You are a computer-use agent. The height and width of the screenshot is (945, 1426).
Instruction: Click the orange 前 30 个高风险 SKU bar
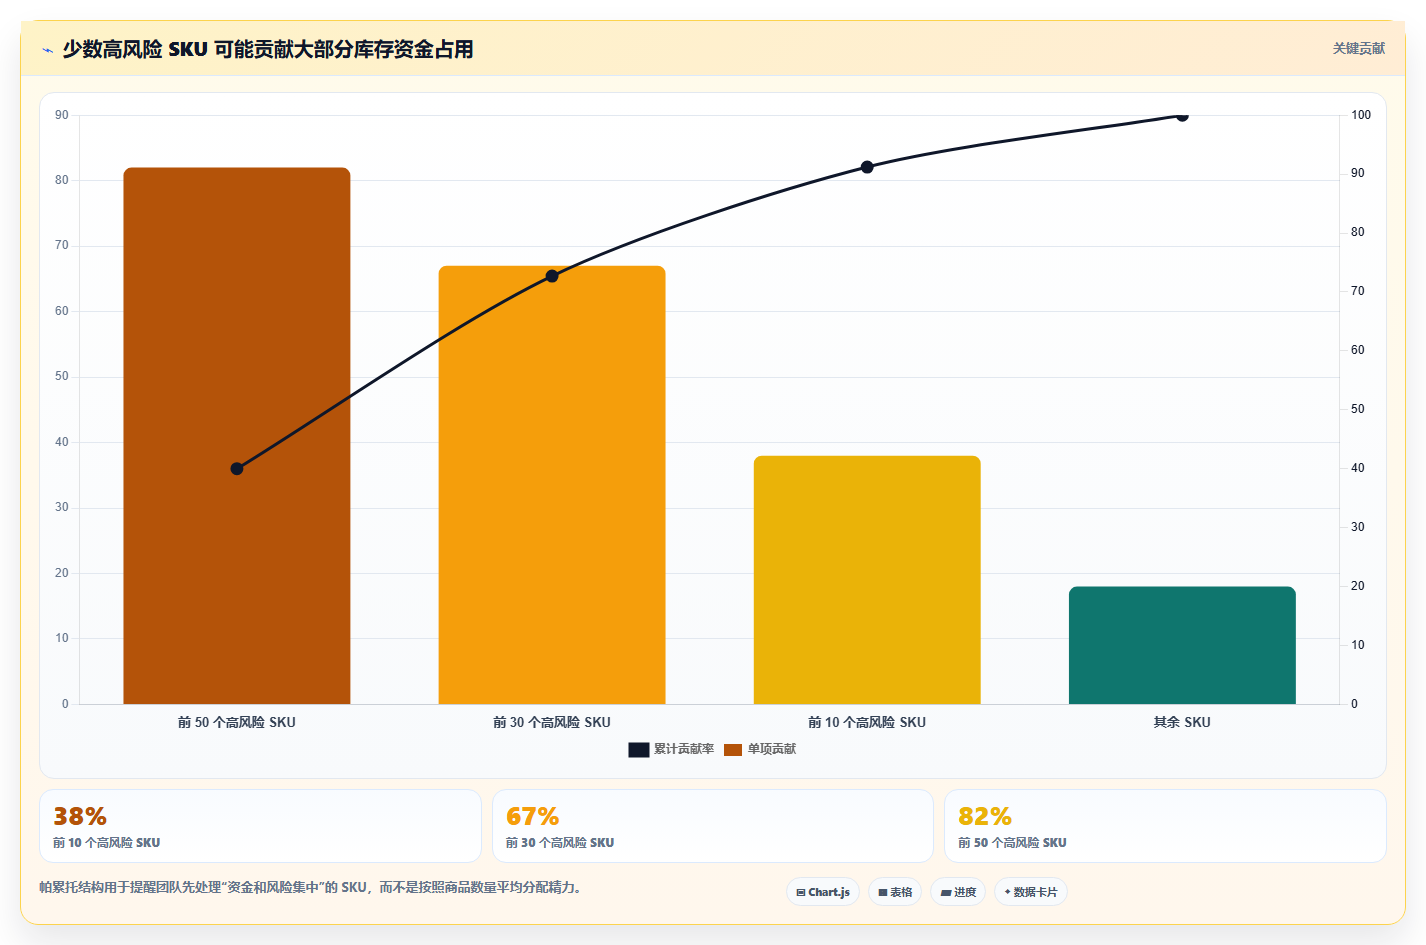(552, 485)
